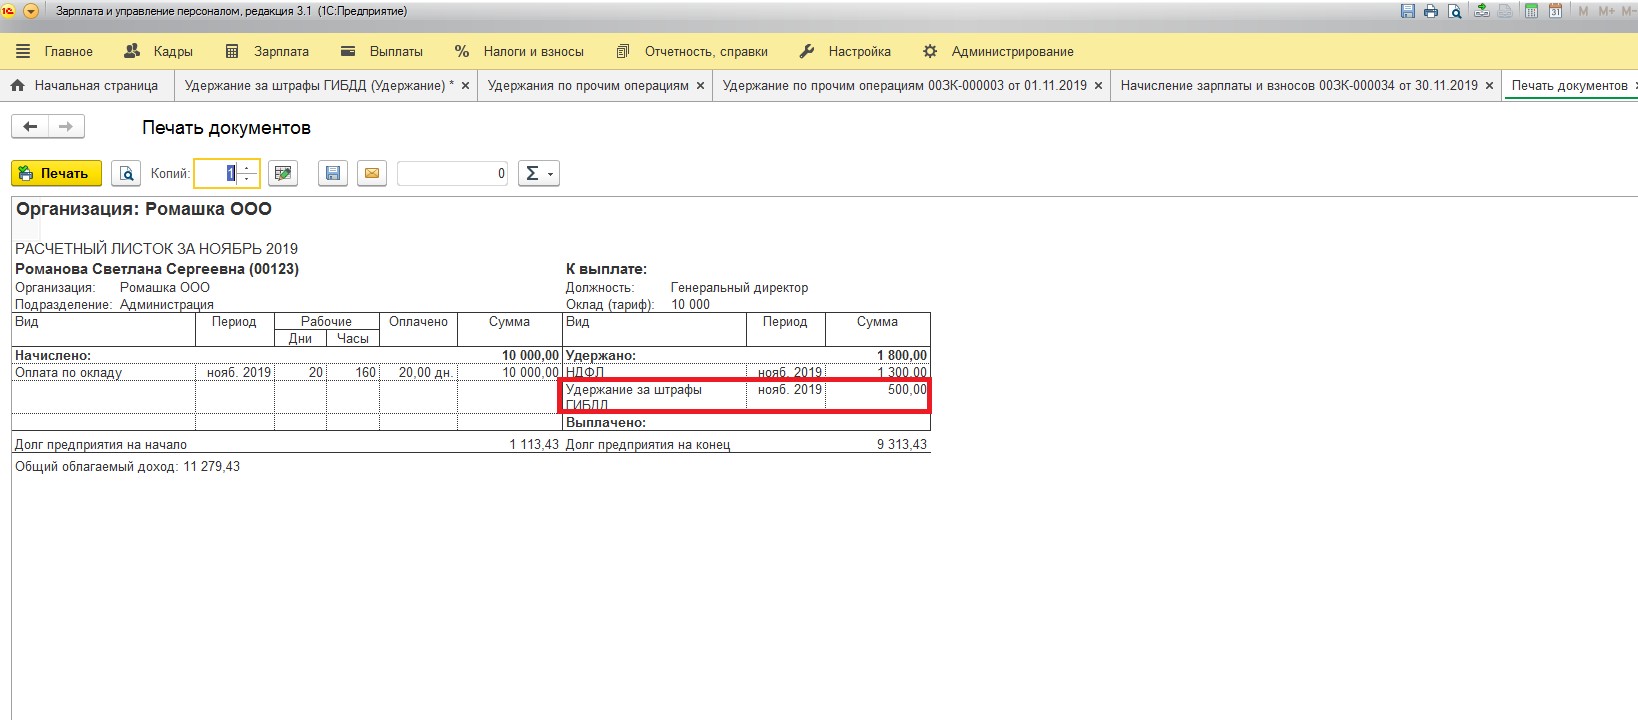Click the print preview icon beside Печать
1638x720 pixels.
click(126, 174)
